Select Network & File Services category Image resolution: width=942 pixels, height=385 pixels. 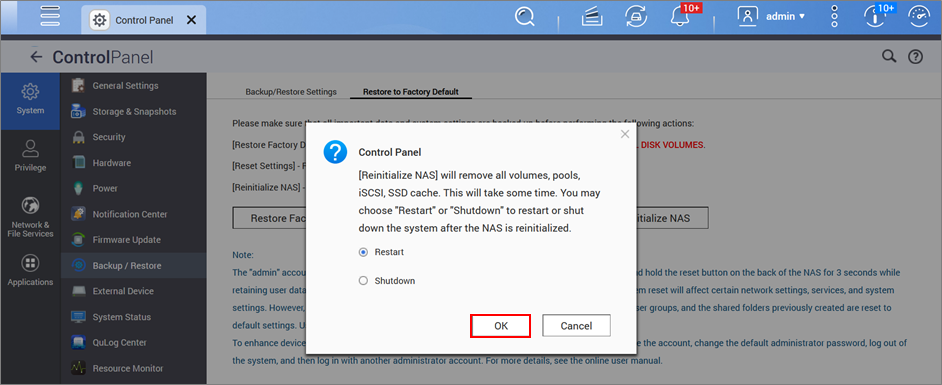click(x=30, y=216)
